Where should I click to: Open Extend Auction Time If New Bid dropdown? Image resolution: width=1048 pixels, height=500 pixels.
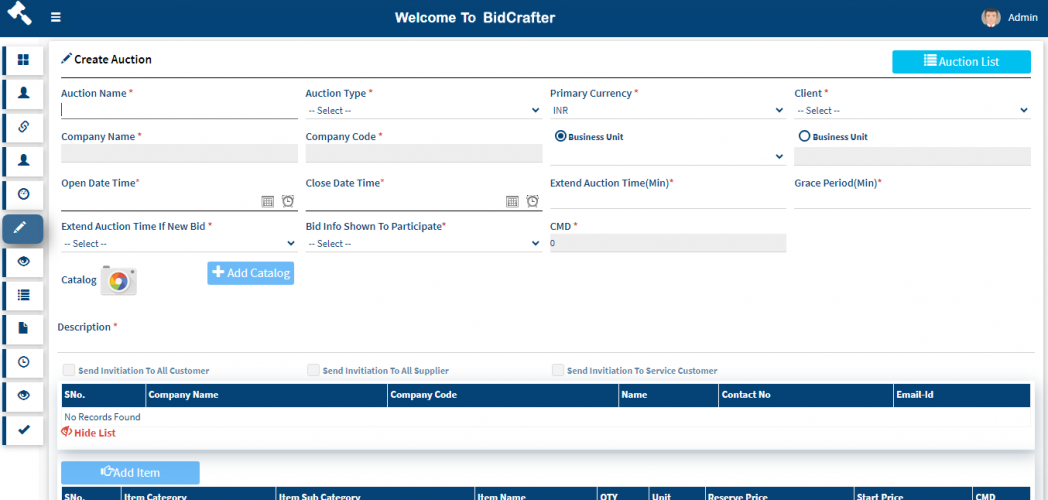[x=179, y=243]
